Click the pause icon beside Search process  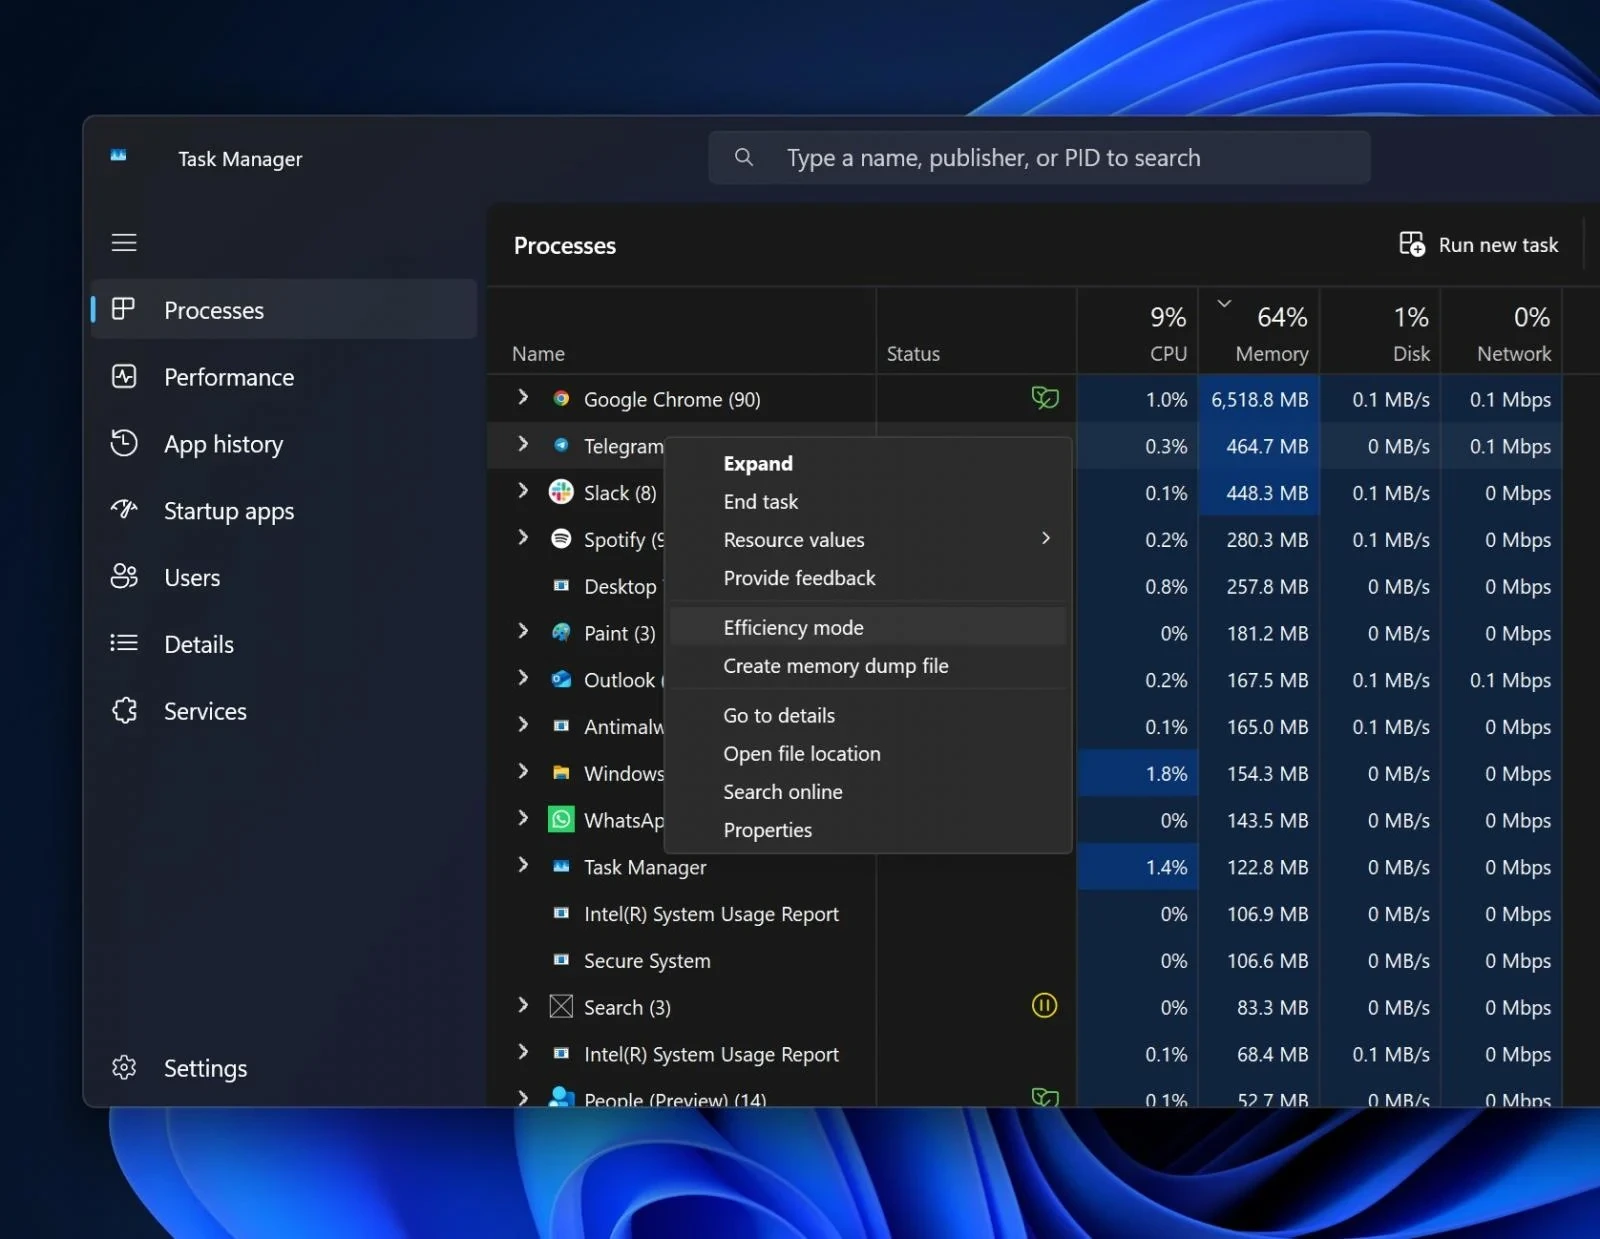(1044, 1006)
